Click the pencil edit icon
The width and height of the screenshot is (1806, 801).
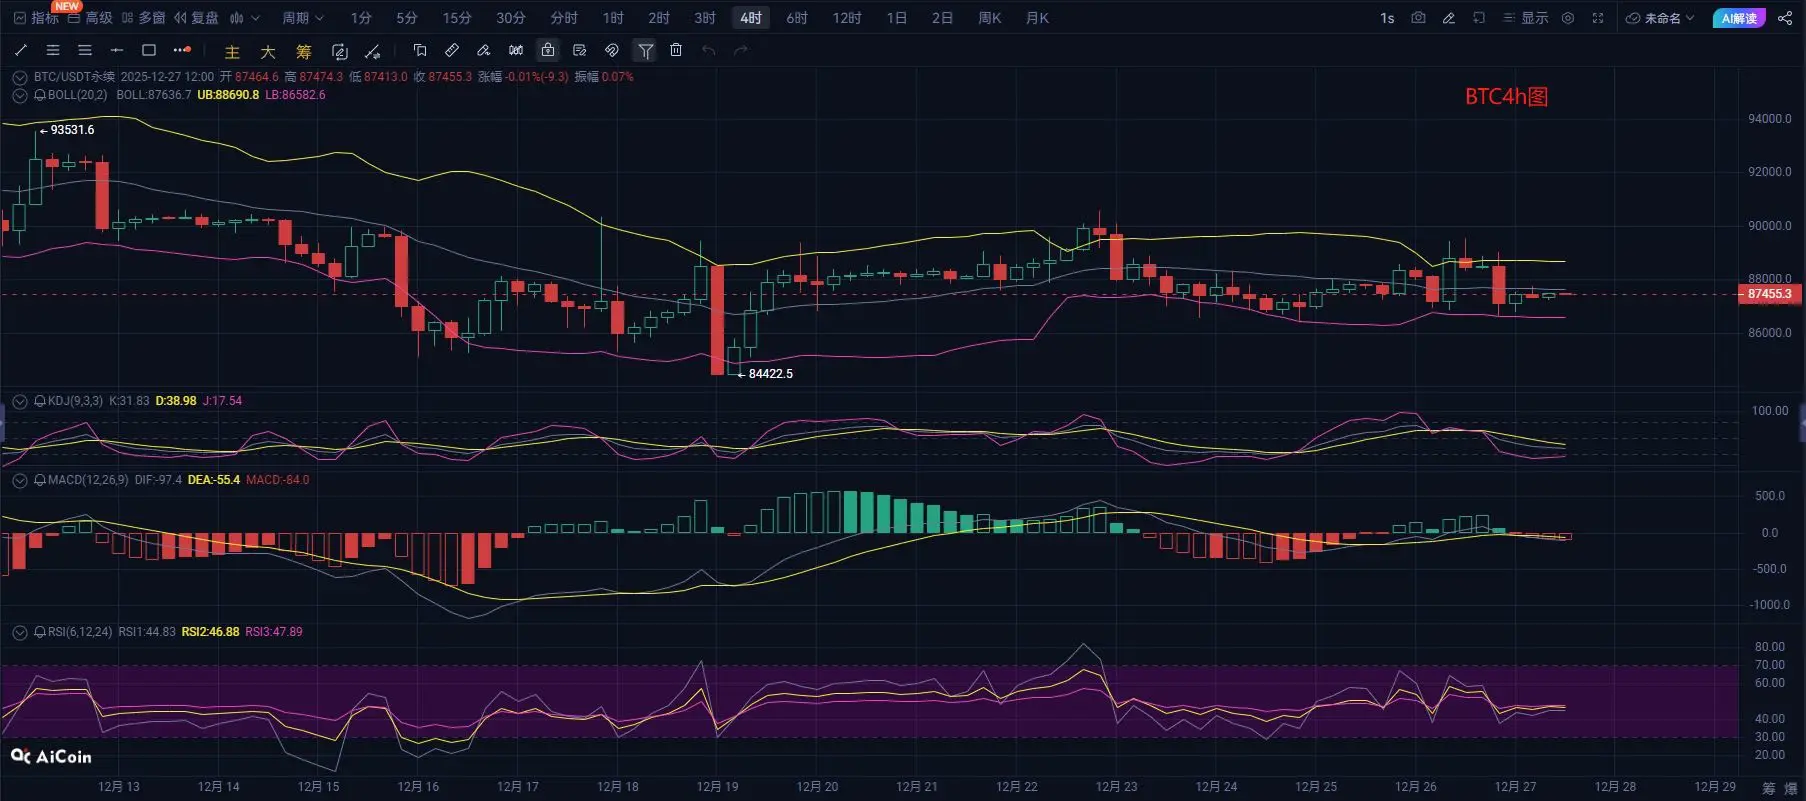pyautogui.click(x=1448, y=18)
